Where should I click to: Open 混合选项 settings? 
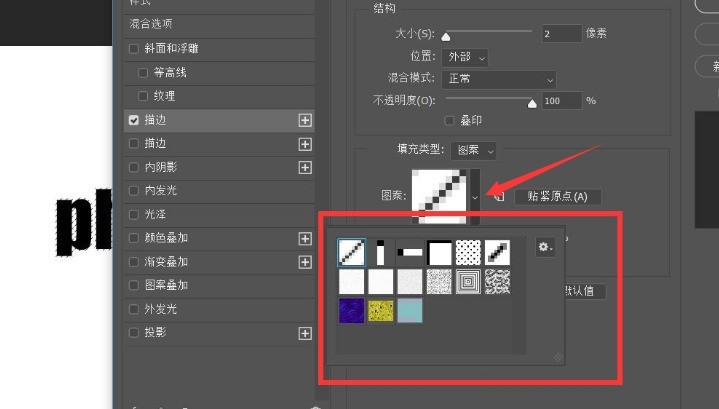coord(219,24)
